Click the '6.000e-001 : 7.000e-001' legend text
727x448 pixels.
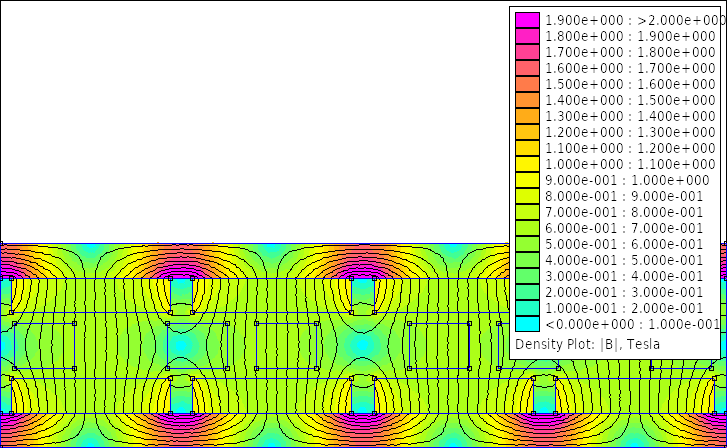624,228
